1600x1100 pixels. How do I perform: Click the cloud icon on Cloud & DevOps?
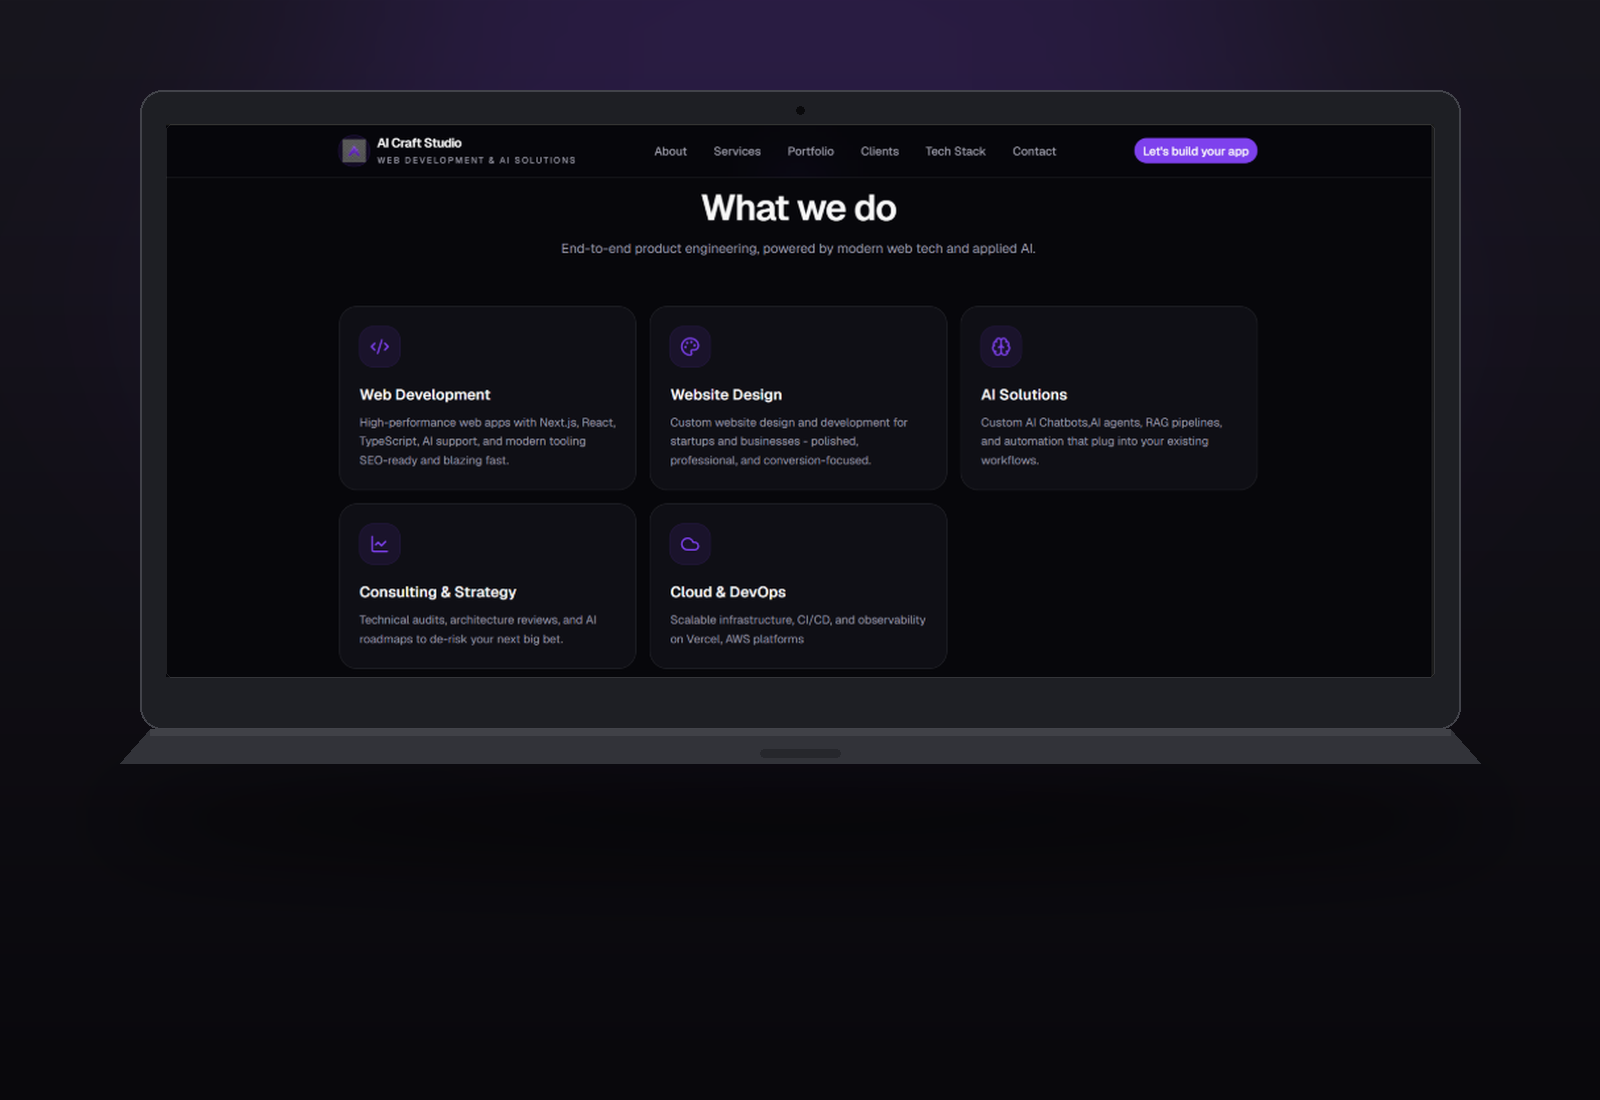click(690, 544)
